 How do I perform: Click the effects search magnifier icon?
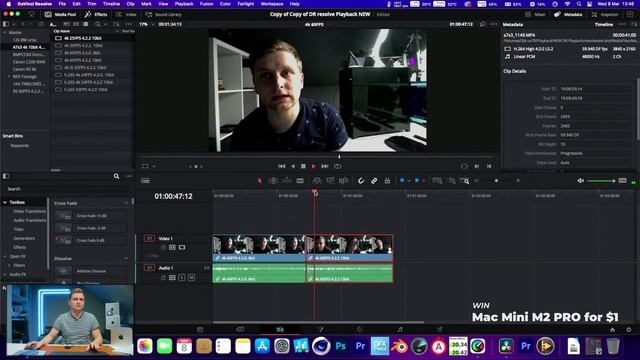(116, 176)
